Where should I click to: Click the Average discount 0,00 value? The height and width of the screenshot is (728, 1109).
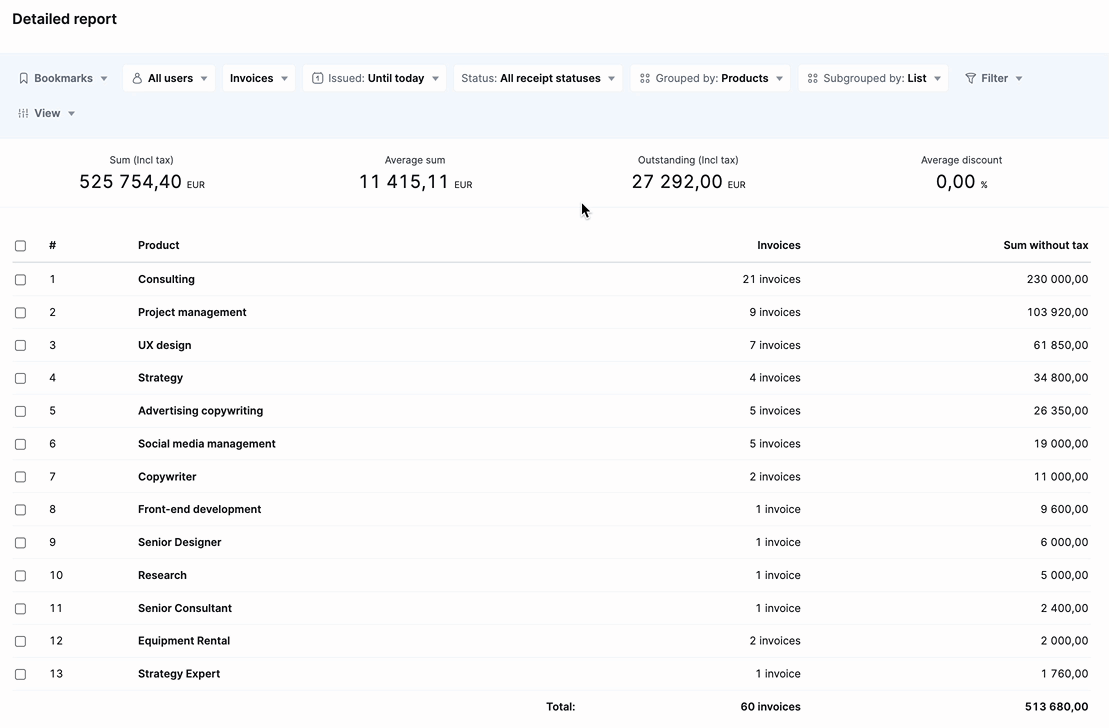point(961,183)
